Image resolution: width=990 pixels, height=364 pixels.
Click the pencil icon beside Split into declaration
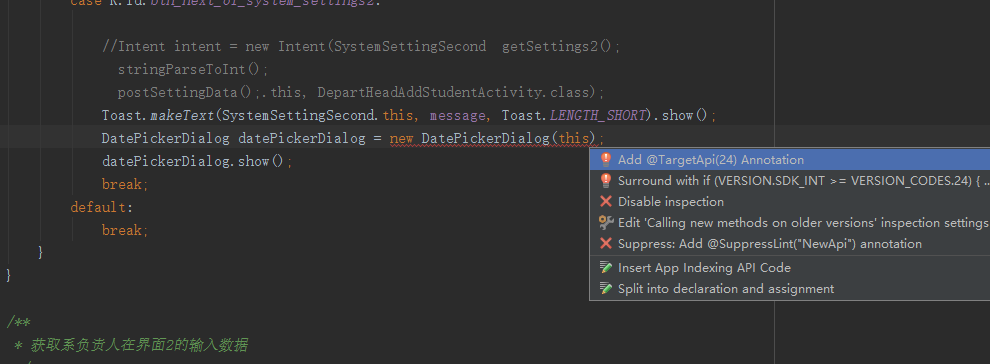[x=605, y=289]
